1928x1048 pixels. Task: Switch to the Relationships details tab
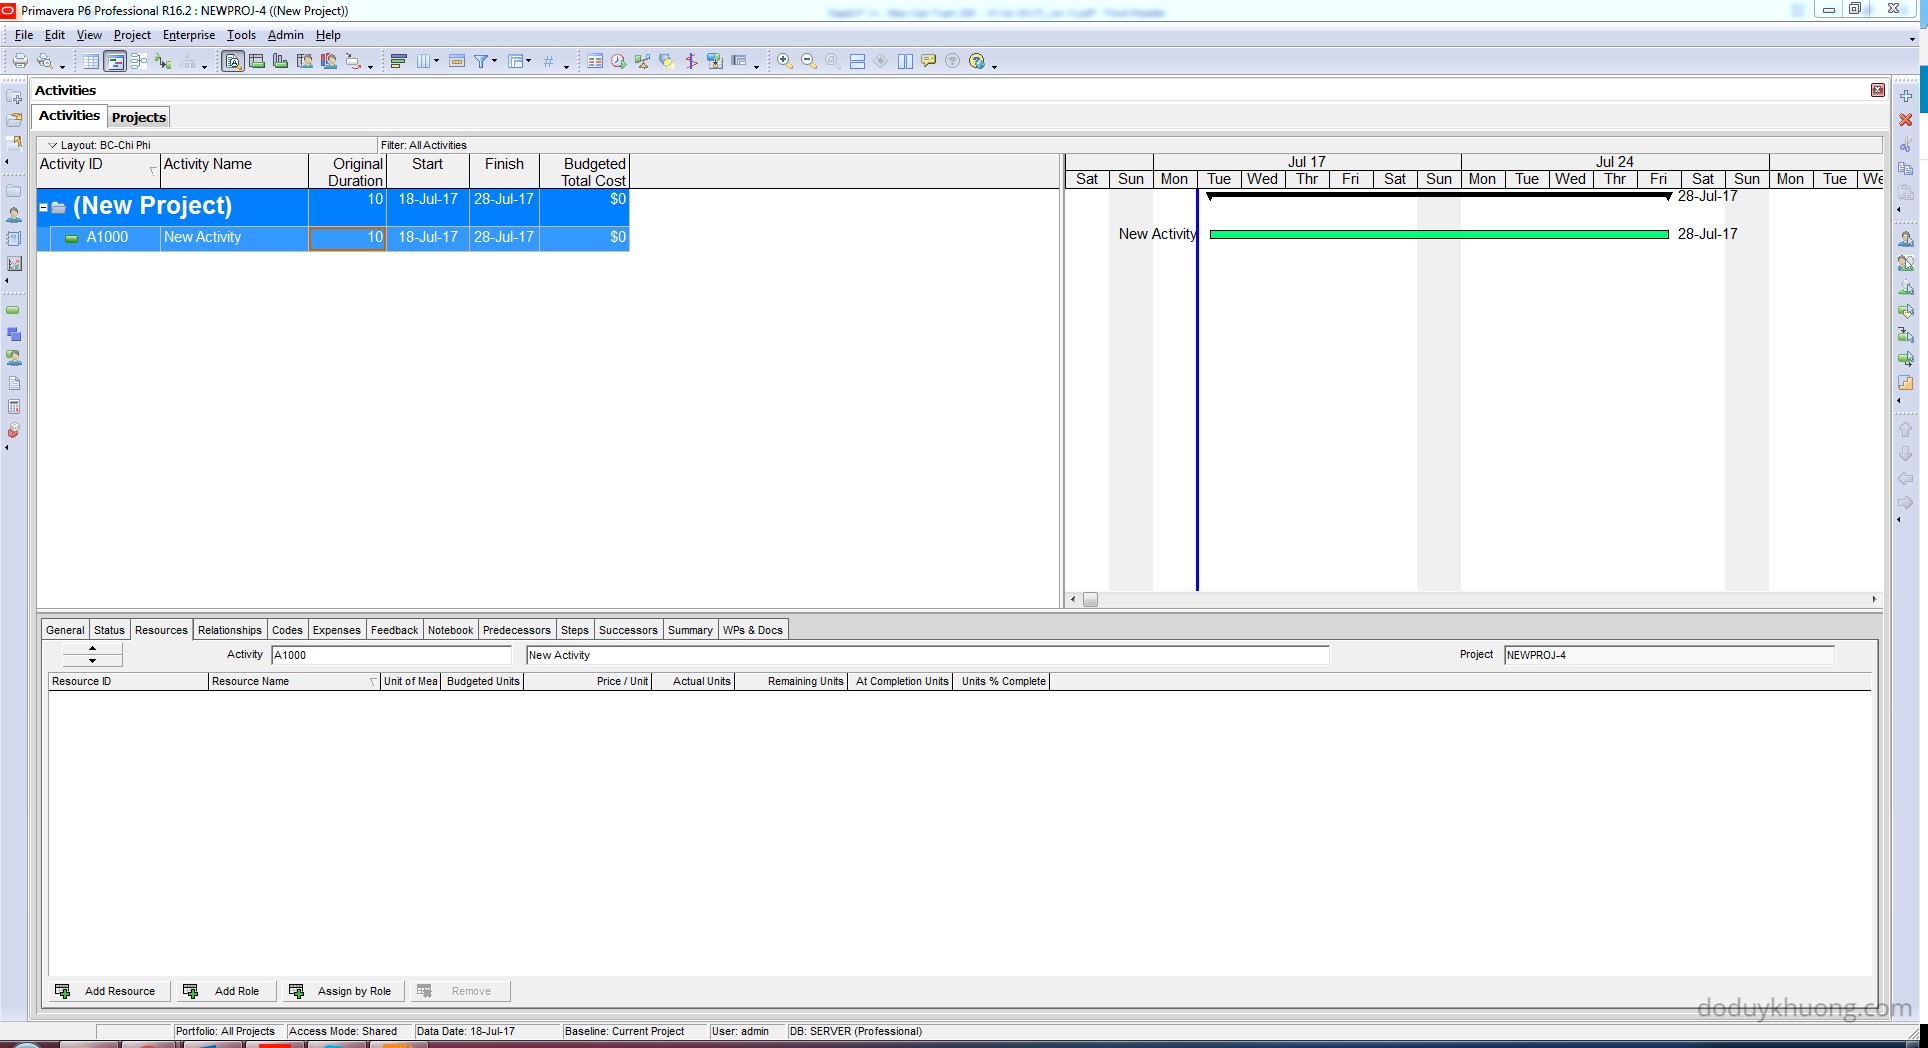[x=229, y=630]
